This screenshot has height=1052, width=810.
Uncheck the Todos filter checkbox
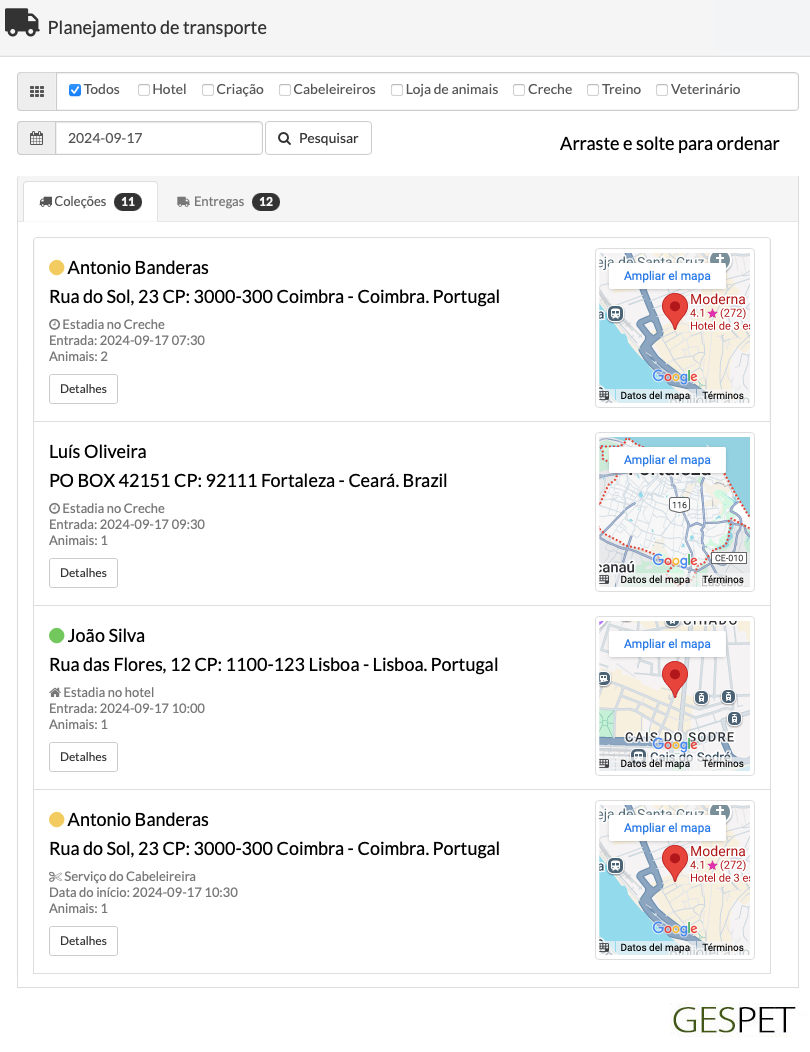(x=75, y=90)
